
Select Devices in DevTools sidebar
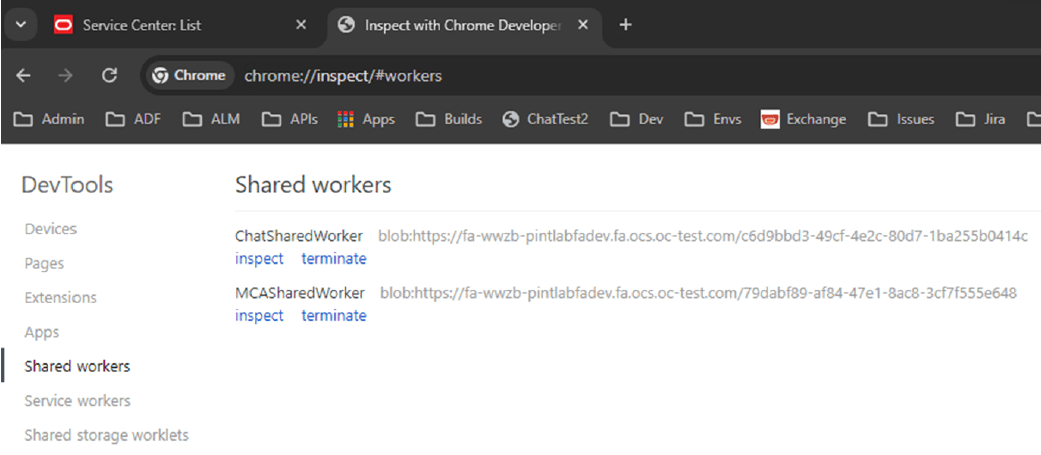coord(50,228)
